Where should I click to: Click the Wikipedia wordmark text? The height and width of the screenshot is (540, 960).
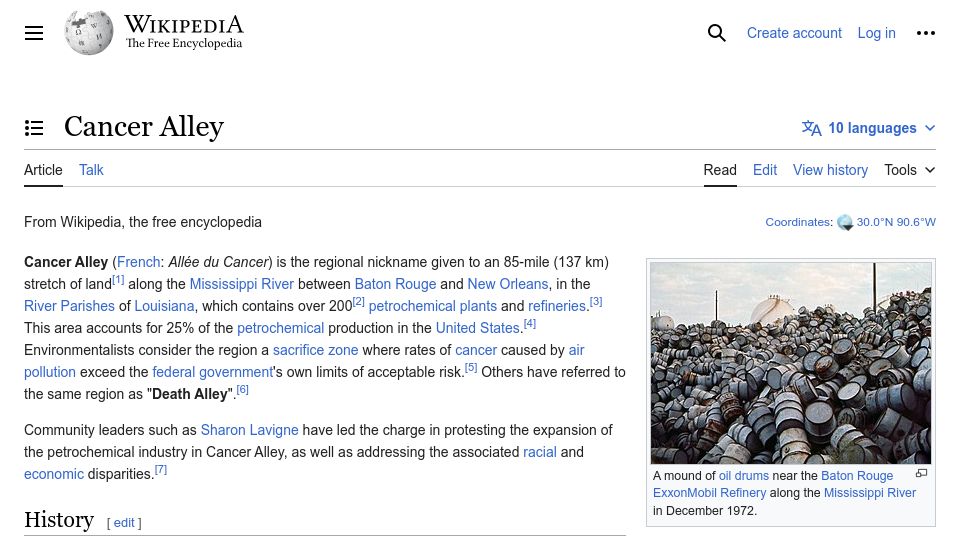pos(184,24)
